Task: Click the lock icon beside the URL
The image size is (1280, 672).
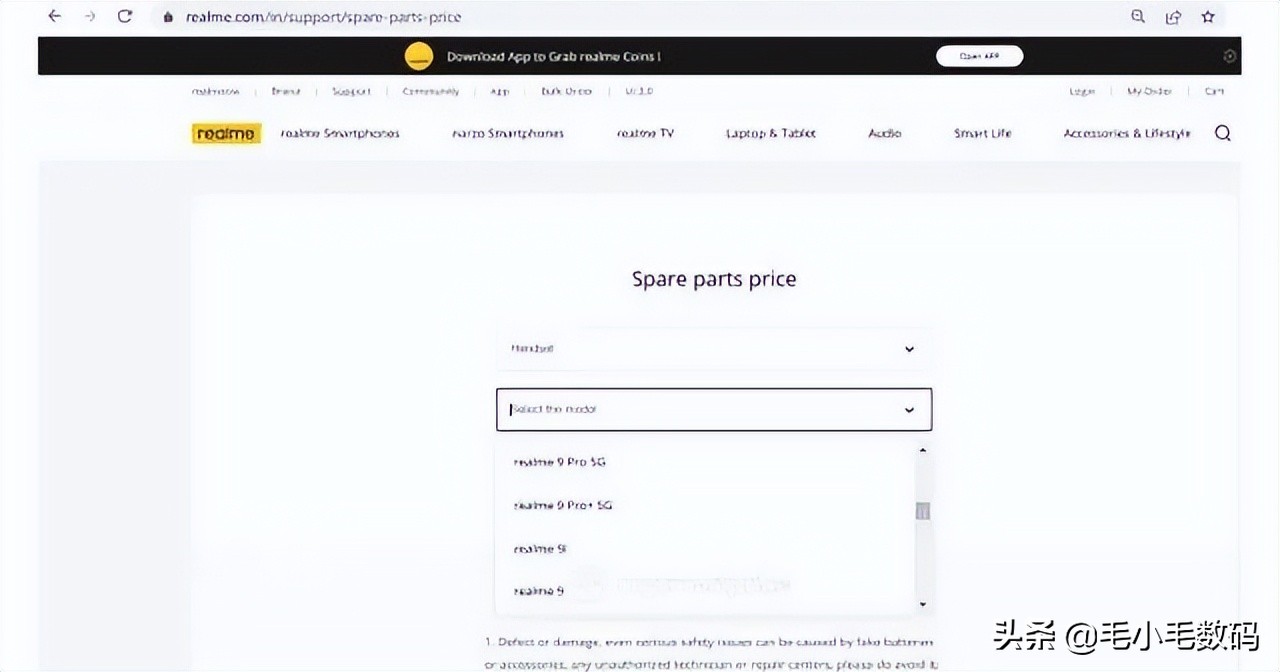Action: coord(168,17)
